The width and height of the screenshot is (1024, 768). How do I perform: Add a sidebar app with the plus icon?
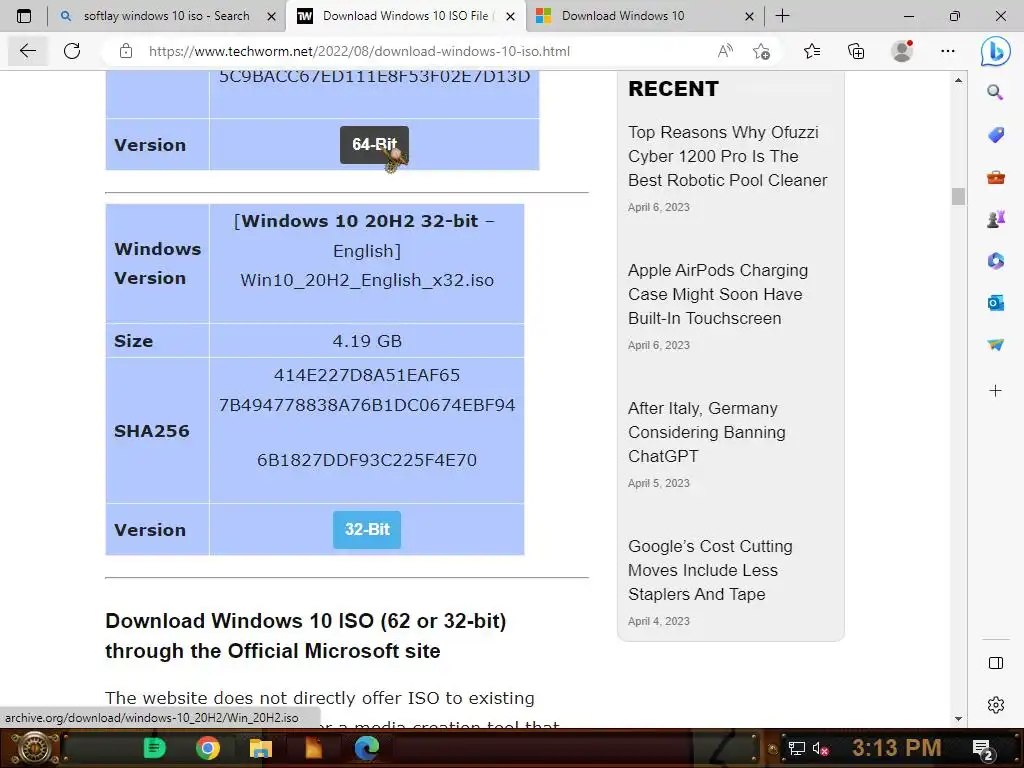995,391
